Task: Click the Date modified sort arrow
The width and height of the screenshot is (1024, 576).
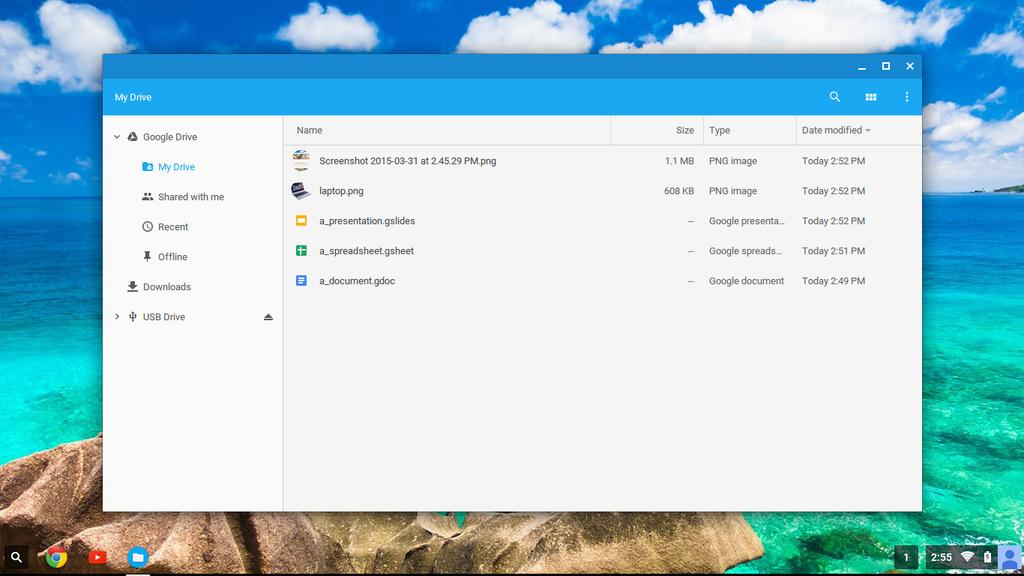Action: pyautogui.click(x=868, y=131)
